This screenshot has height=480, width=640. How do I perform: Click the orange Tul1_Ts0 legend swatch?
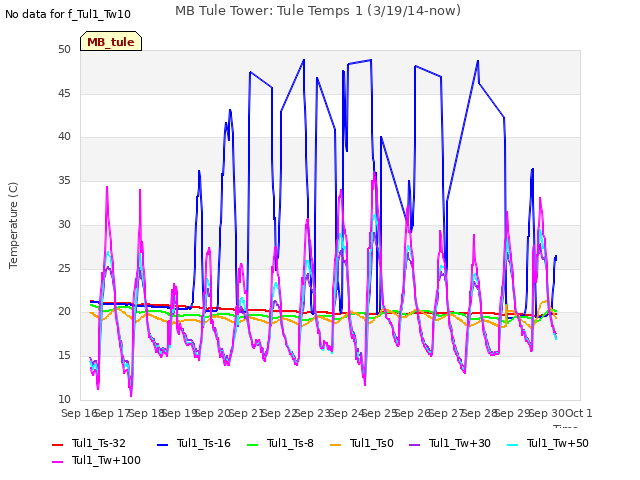pos(336,444)
